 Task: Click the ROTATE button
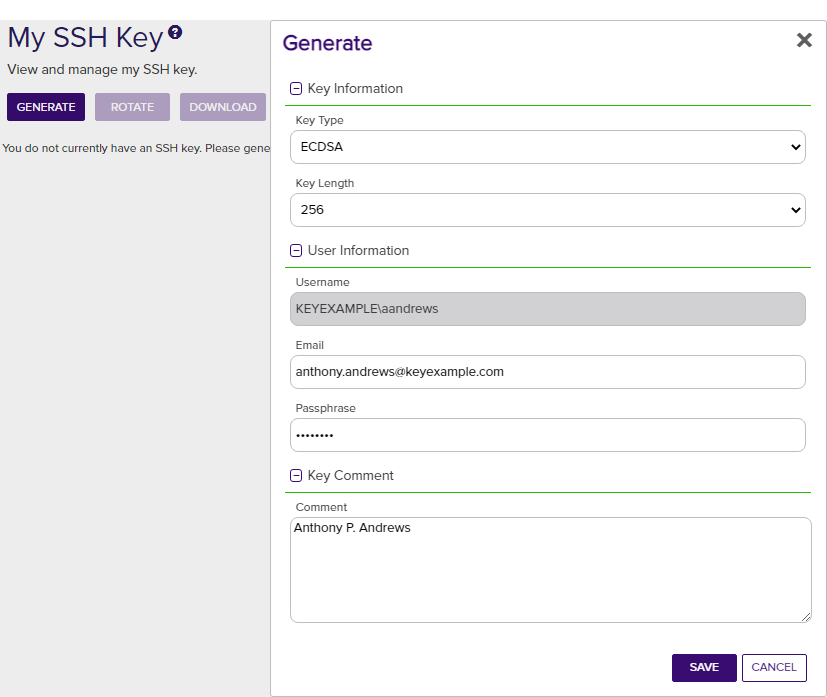click(132, 107)
